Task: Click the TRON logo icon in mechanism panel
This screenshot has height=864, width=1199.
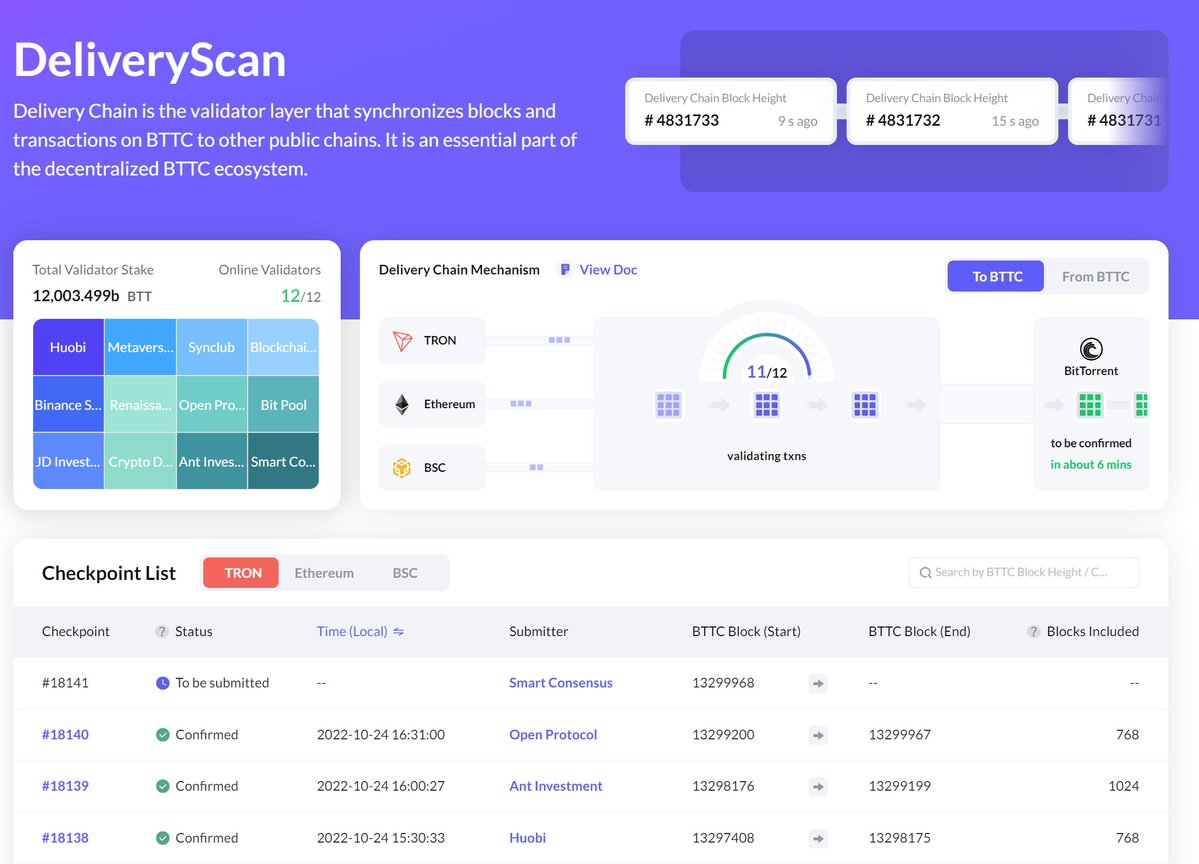Action: pos(402,340)
